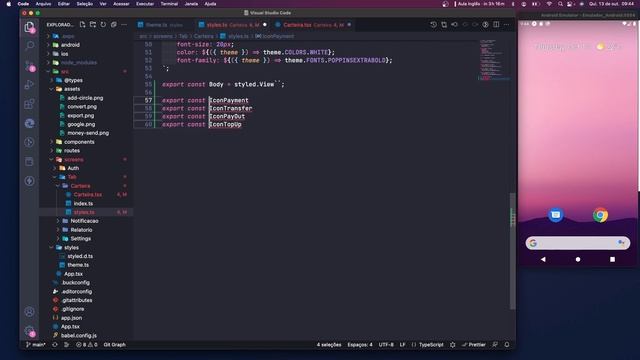The height and width of the screenshot is (360, 640).
Task: Open the Search view in activity bar
Action: tap(29, 46)
